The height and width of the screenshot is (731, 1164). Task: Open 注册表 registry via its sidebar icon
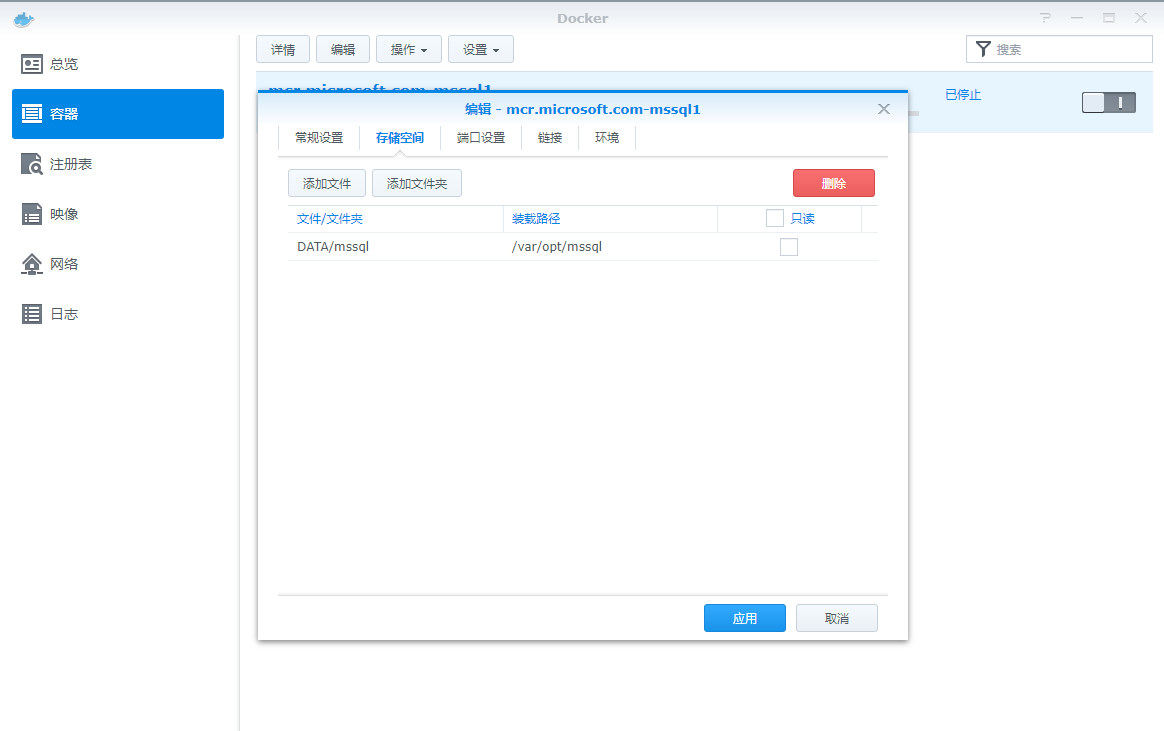coord(32,164)
